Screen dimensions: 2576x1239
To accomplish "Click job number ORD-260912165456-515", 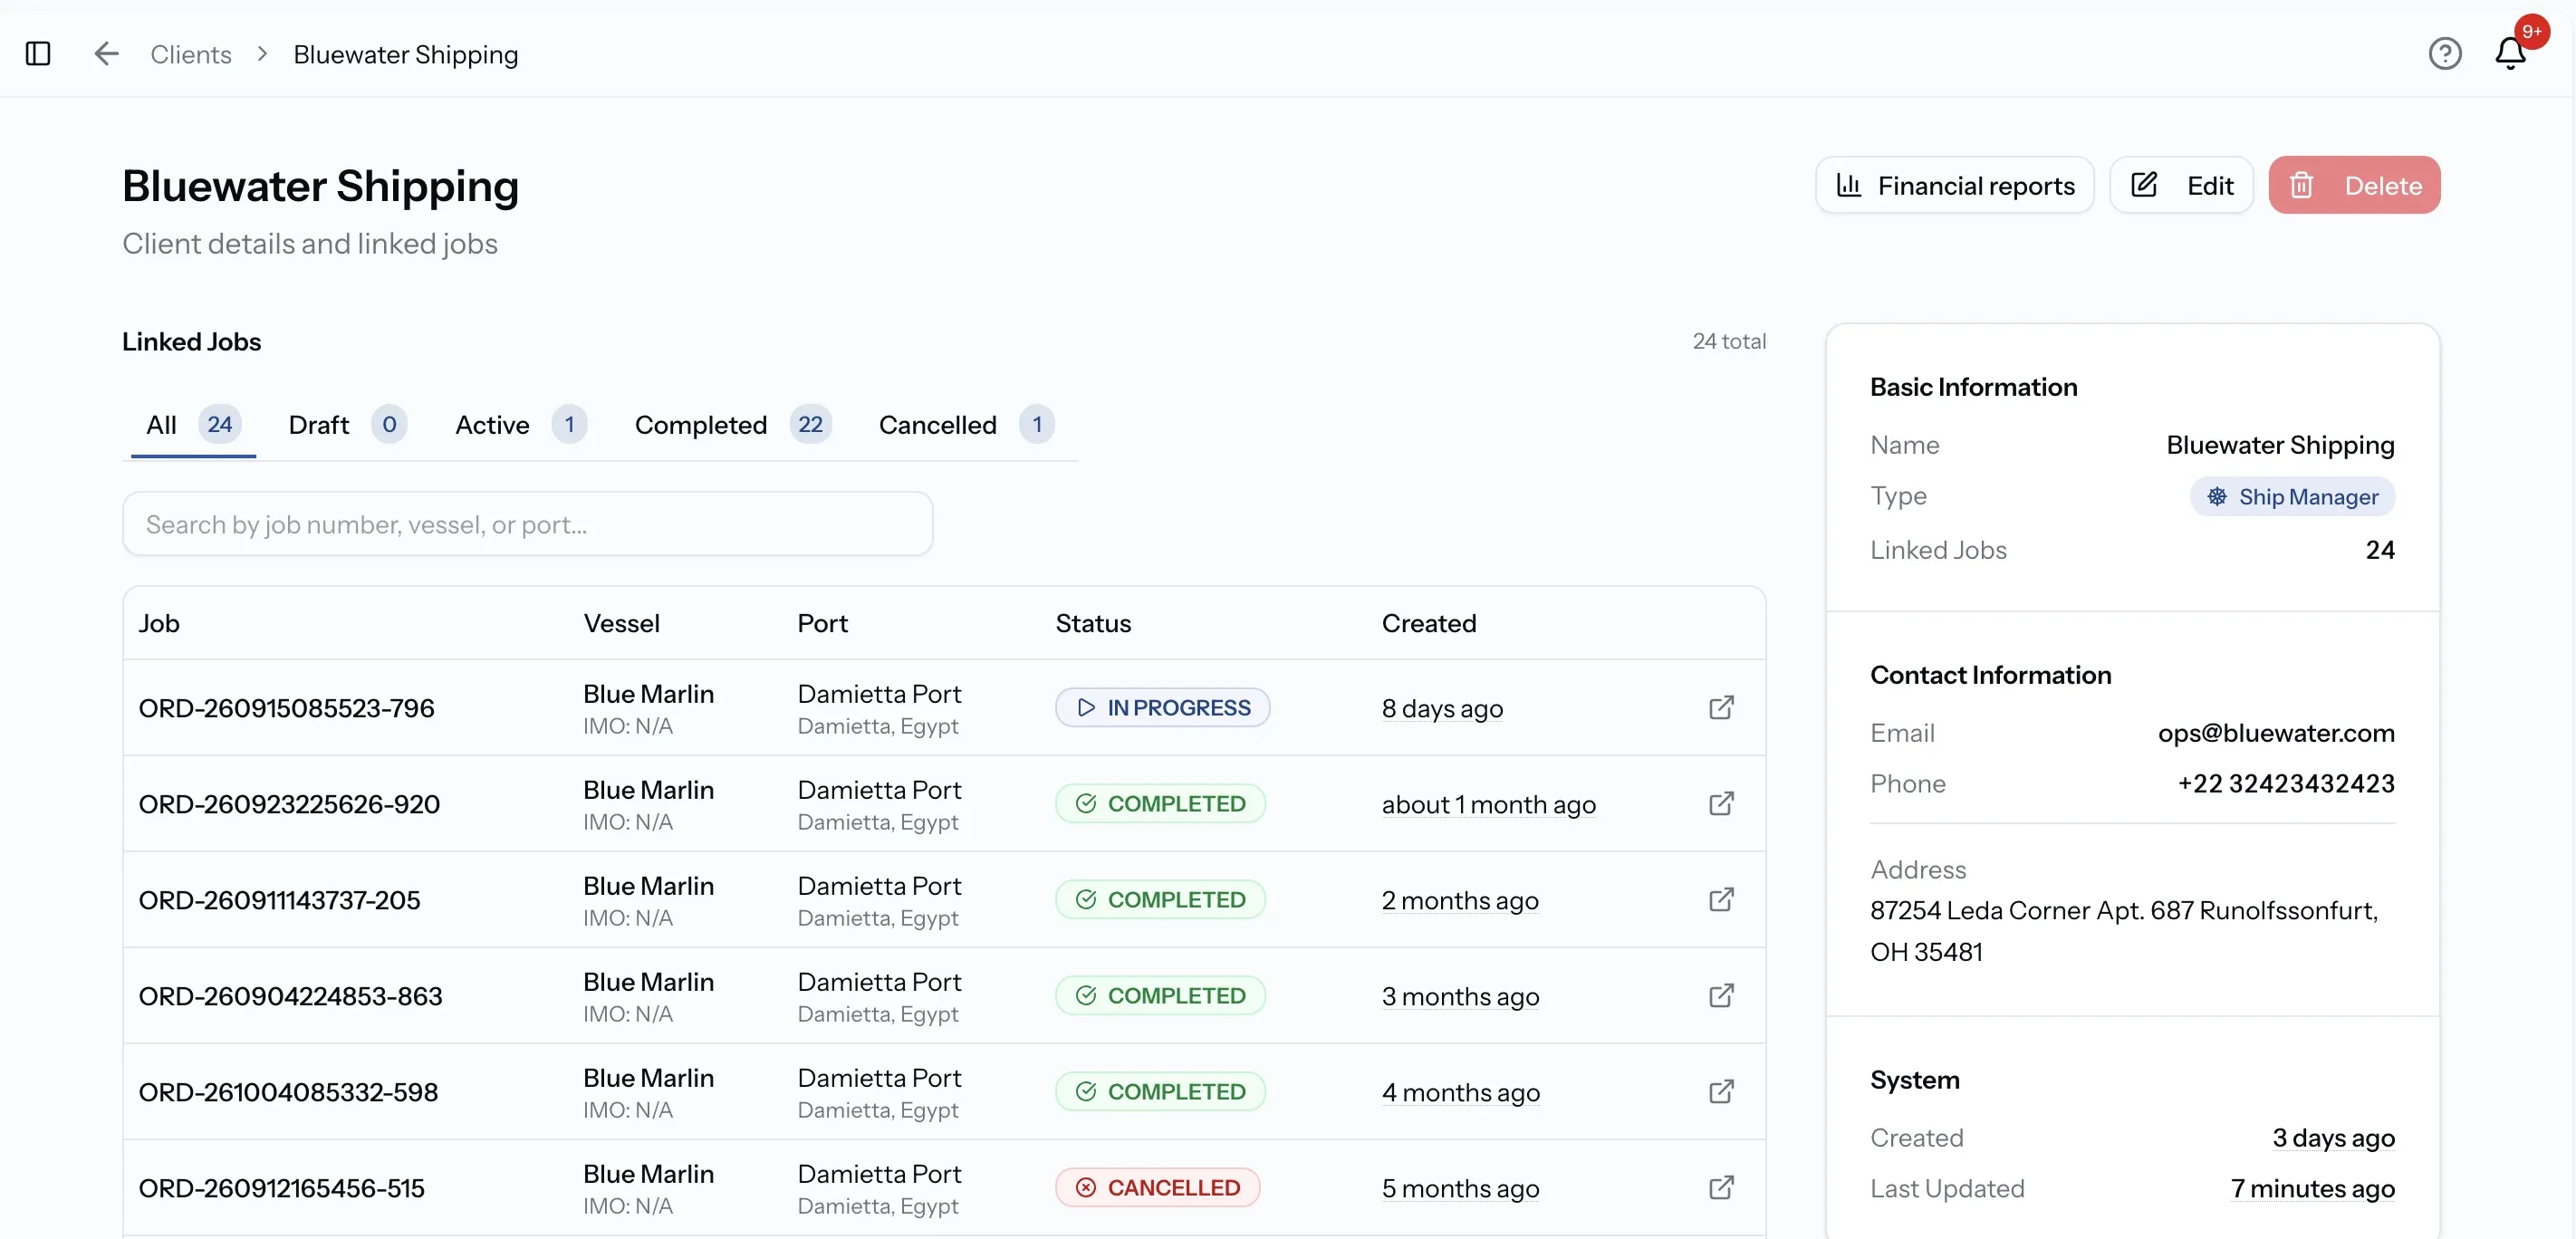I will coord(281,1188).
